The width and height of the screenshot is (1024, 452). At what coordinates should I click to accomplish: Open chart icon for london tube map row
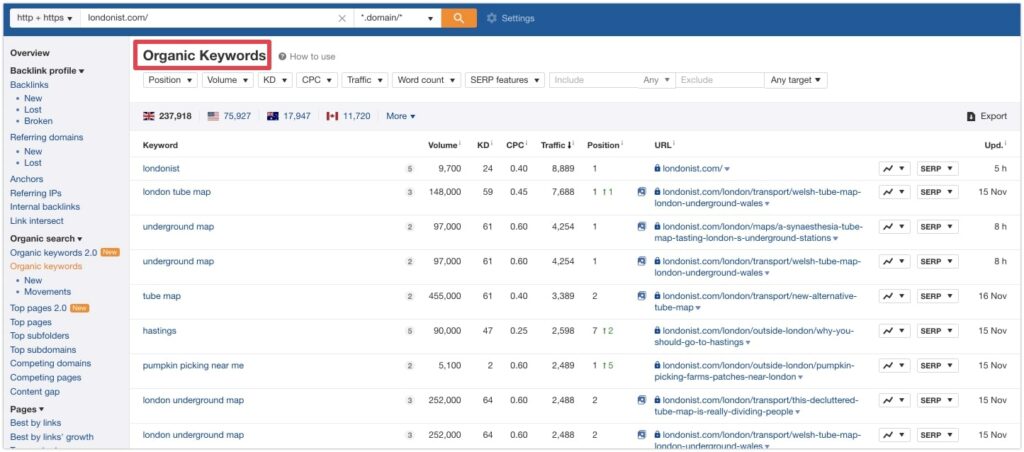(894, 192)
